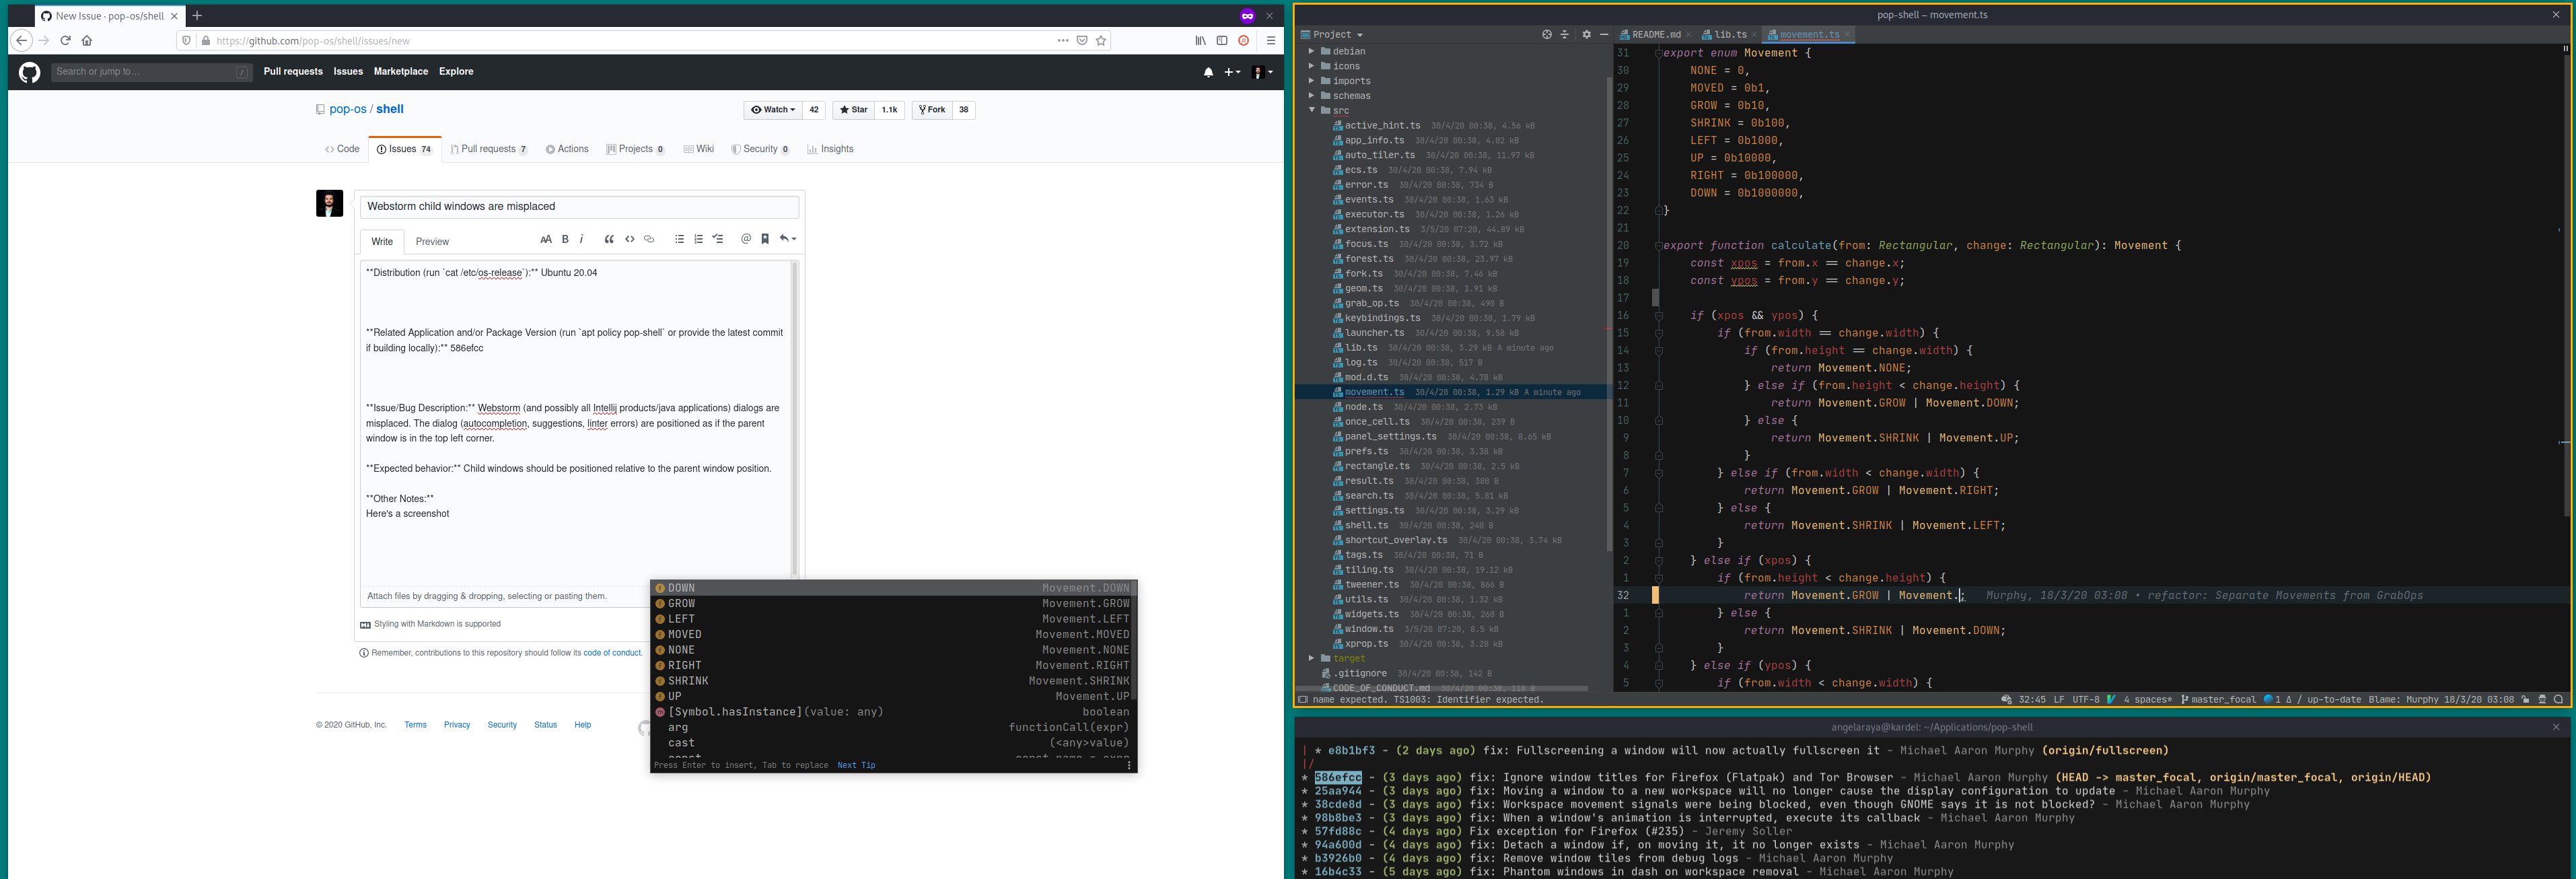Open the Watch dropdown on GitHub
Screen dimensions: 2576x879
pyautogui.click(x=774, y=110)
